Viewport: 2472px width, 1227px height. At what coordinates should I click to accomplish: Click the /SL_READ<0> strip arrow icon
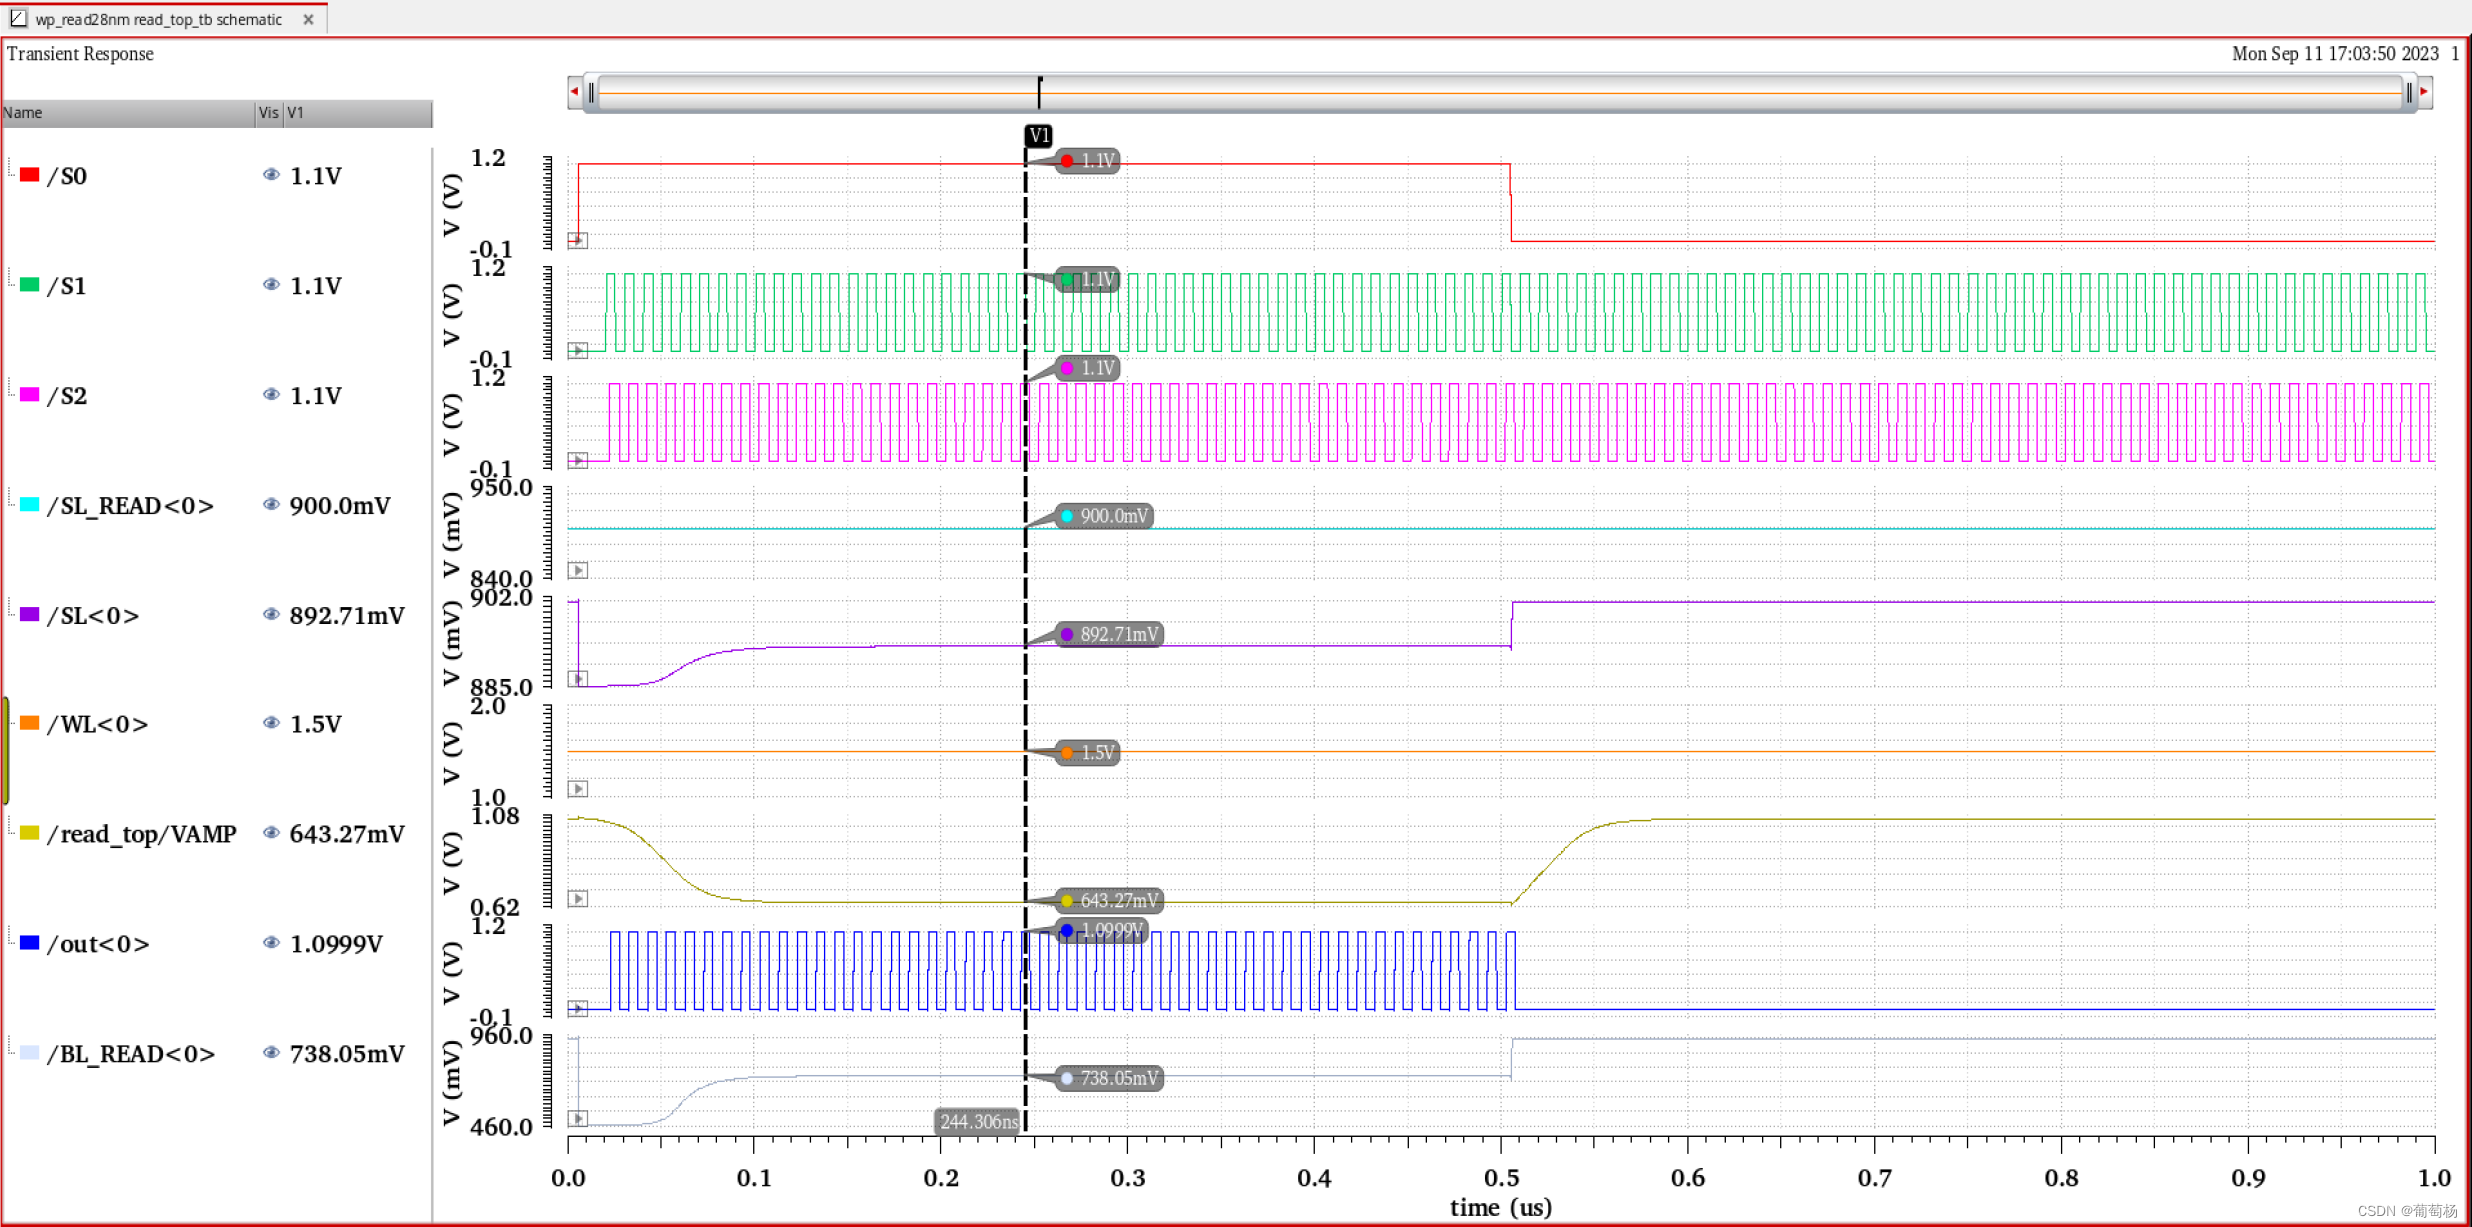coord(578,570)
